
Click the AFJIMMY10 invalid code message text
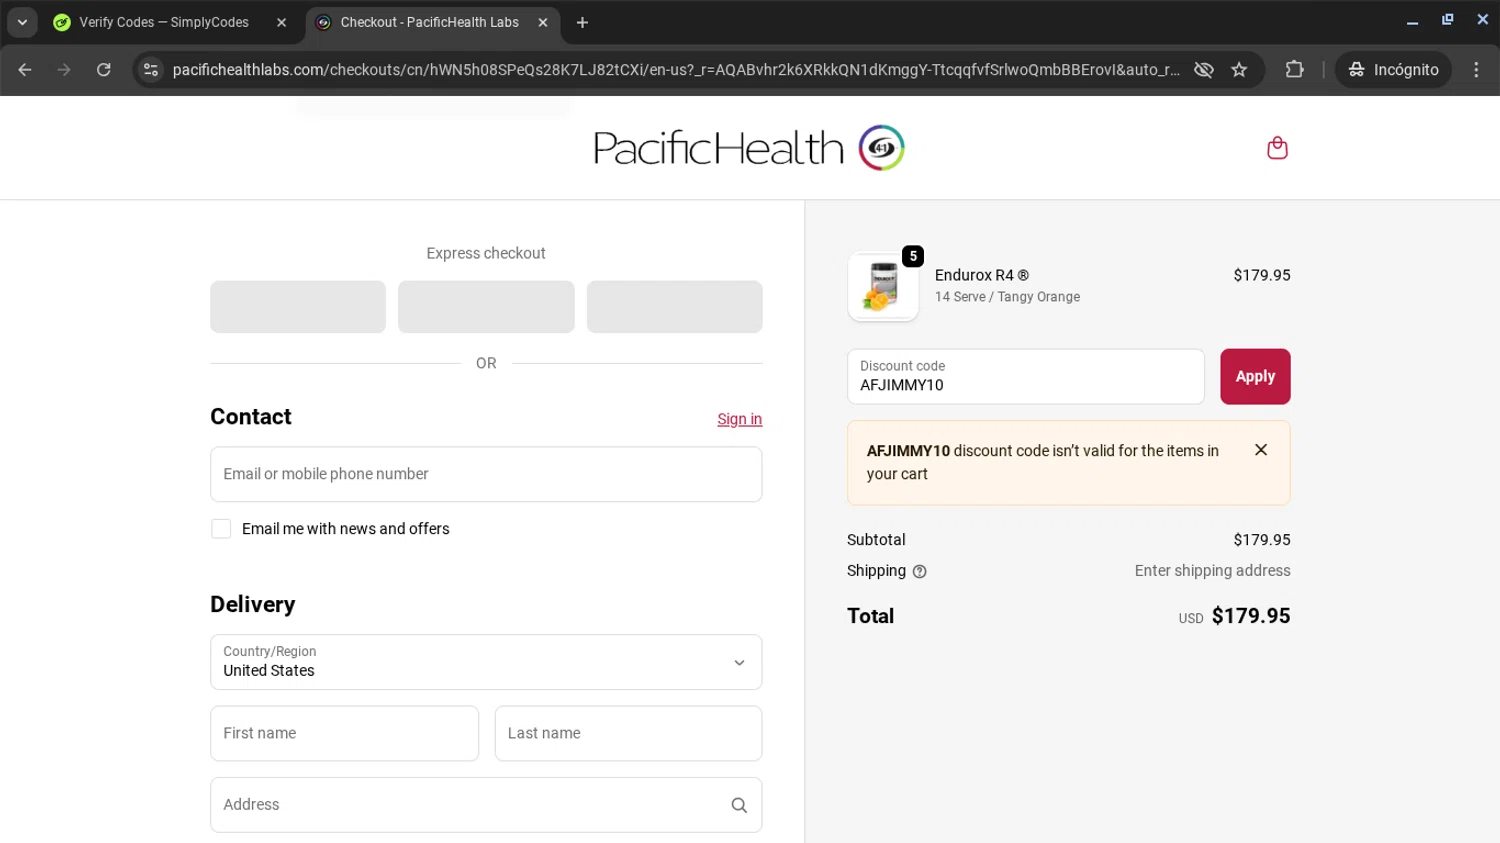pyautogui.click(x=1043, y=462)
